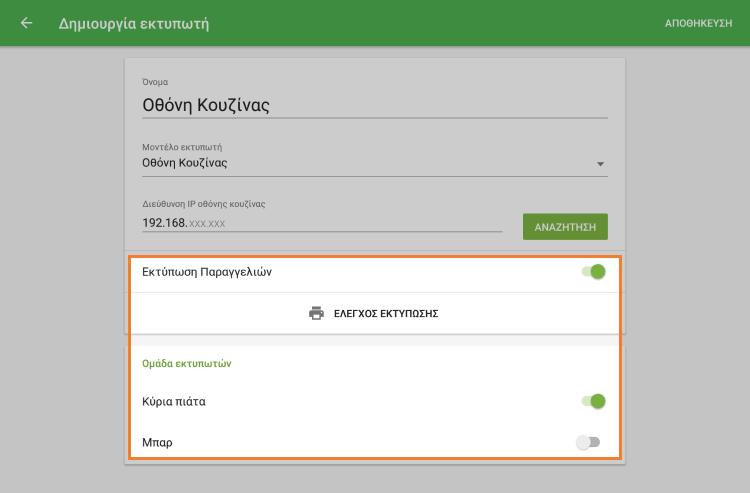Click the Διεύθυνση IP οθόνης κουζίνας caption
The image size is (750, 493).
coord(203,204)
